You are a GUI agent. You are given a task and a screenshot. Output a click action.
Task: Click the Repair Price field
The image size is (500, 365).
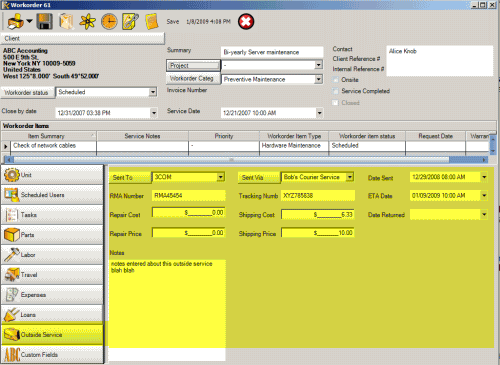click(x=189, y=233)
